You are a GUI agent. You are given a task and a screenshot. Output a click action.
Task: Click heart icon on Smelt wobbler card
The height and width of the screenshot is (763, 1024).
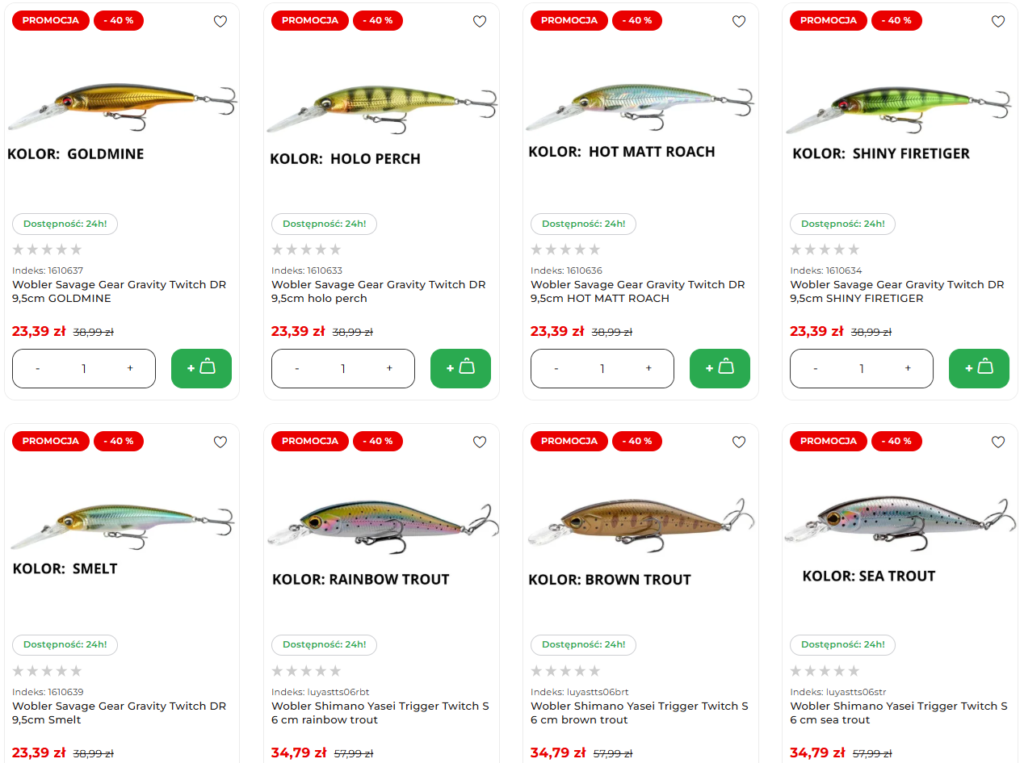220,442
